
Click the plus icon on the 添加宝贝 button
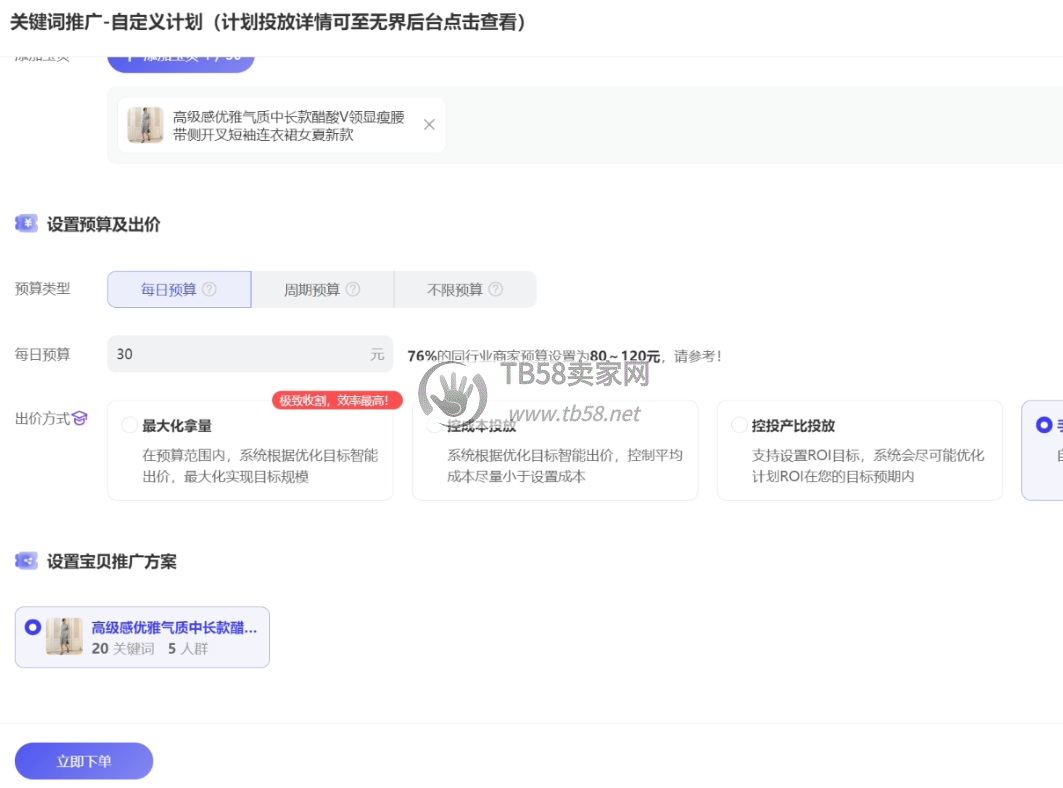[130, 57]
